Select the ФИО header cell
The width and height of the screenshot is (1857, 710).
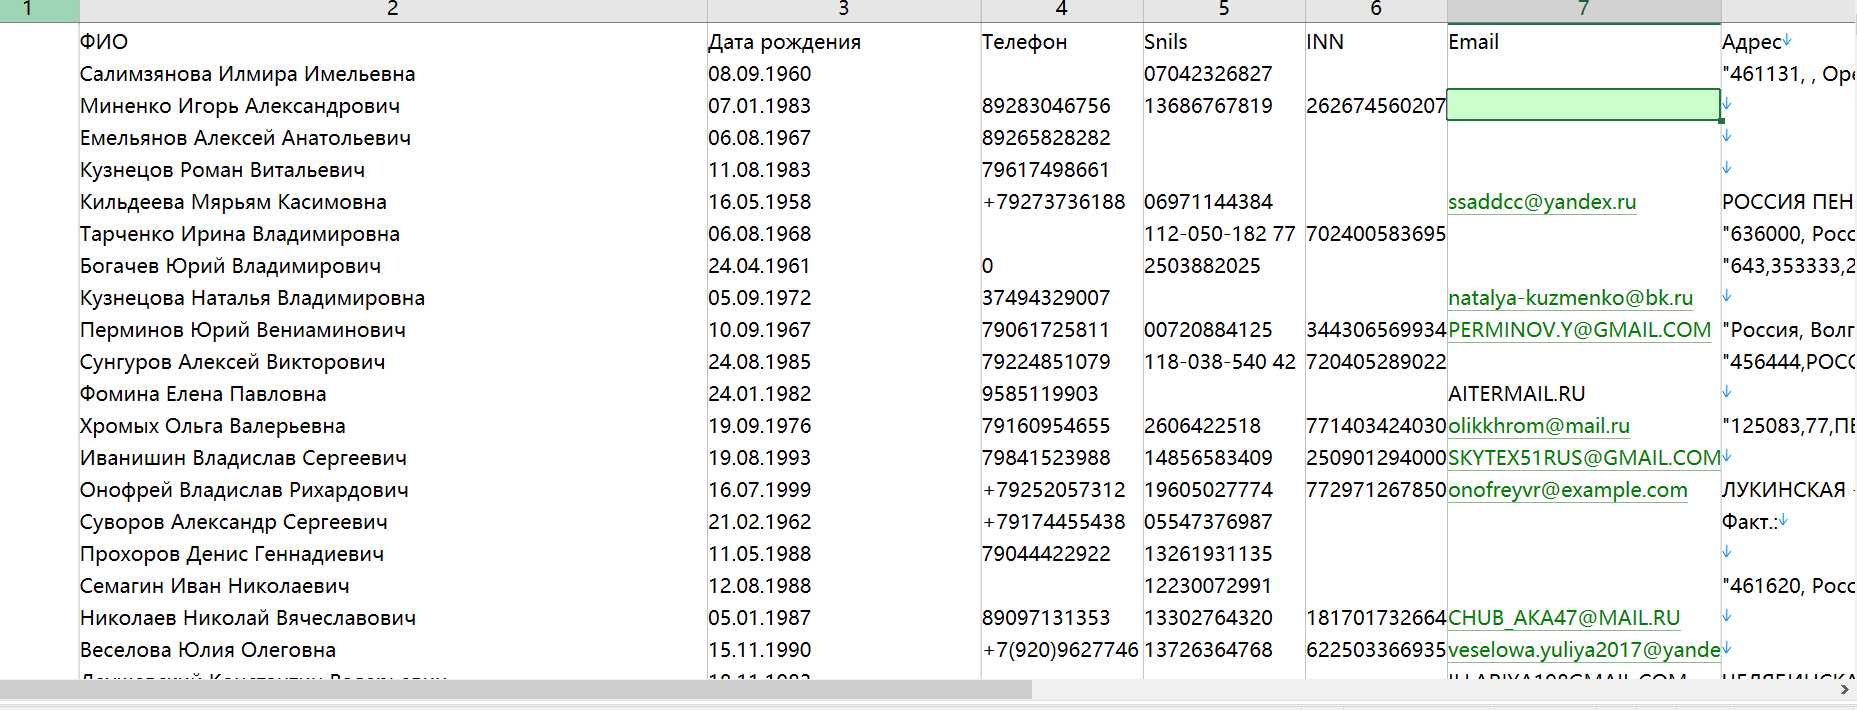[x=392, y=42]
